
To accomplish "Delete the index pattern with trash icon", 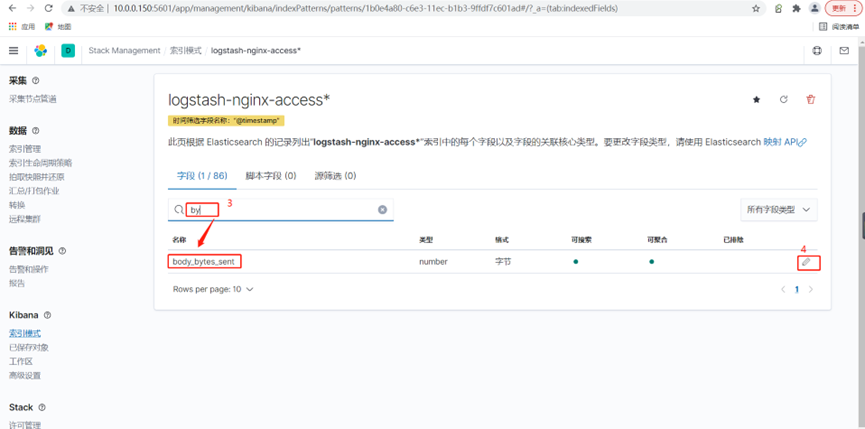I will [810, 100].
